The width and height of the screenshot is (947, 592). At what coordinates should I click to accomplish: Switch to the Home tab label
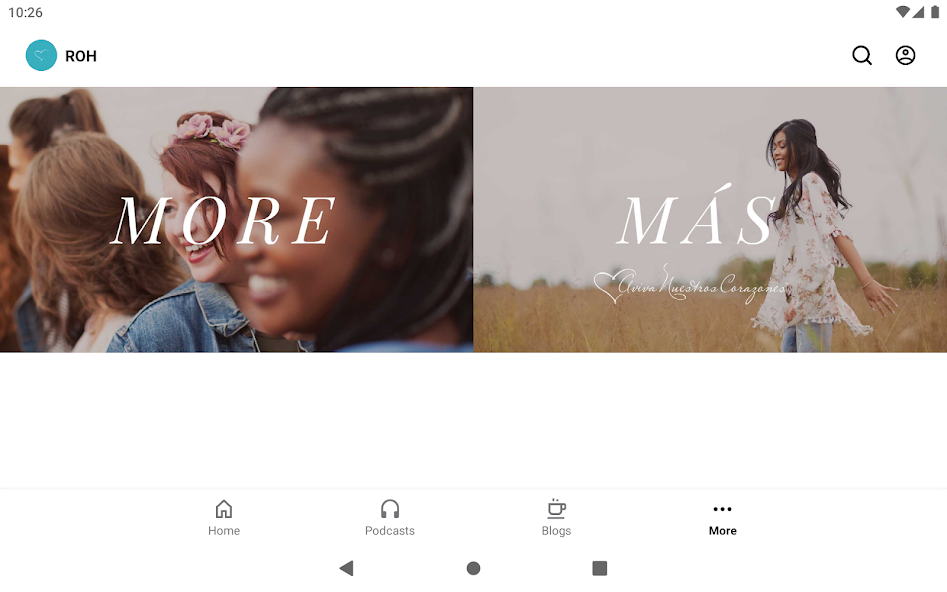224,531
